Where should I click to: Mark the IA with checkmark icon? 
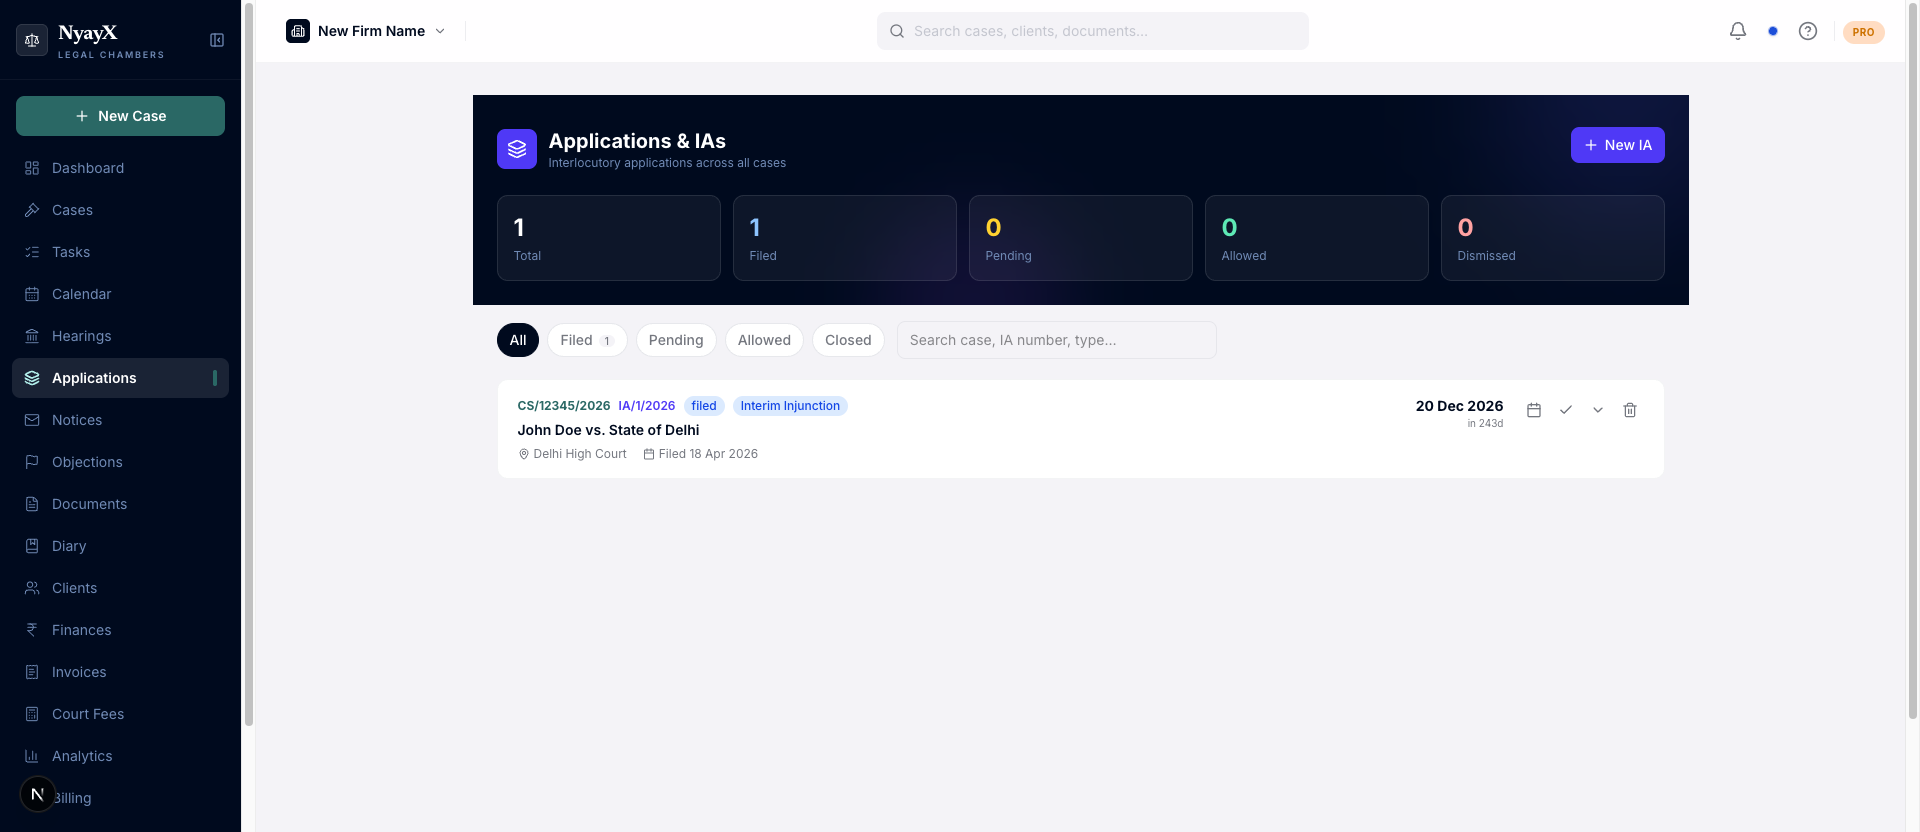pos(1566,410)
